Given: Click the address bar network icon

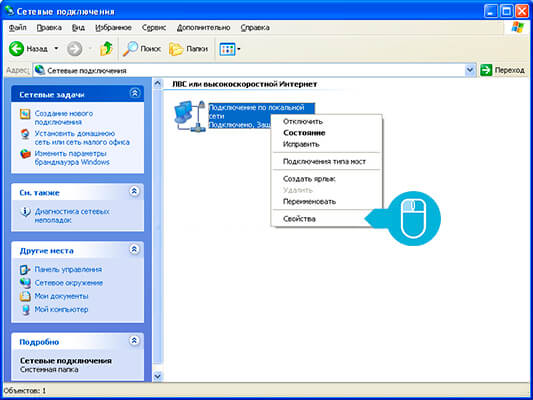Looking at the screenshot, I should pyautogui.click(x=40, y=70).
